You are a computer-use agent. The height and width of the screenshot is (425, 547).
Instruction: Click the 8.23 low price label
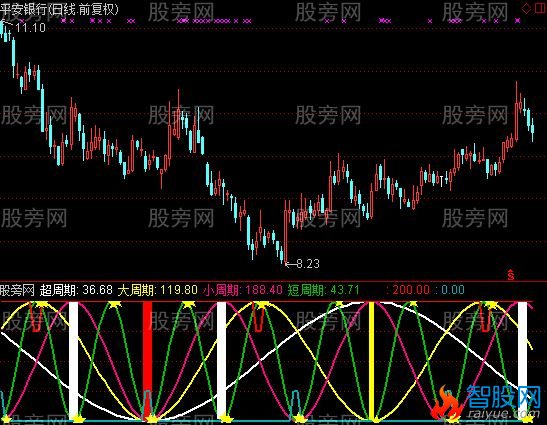308,264
